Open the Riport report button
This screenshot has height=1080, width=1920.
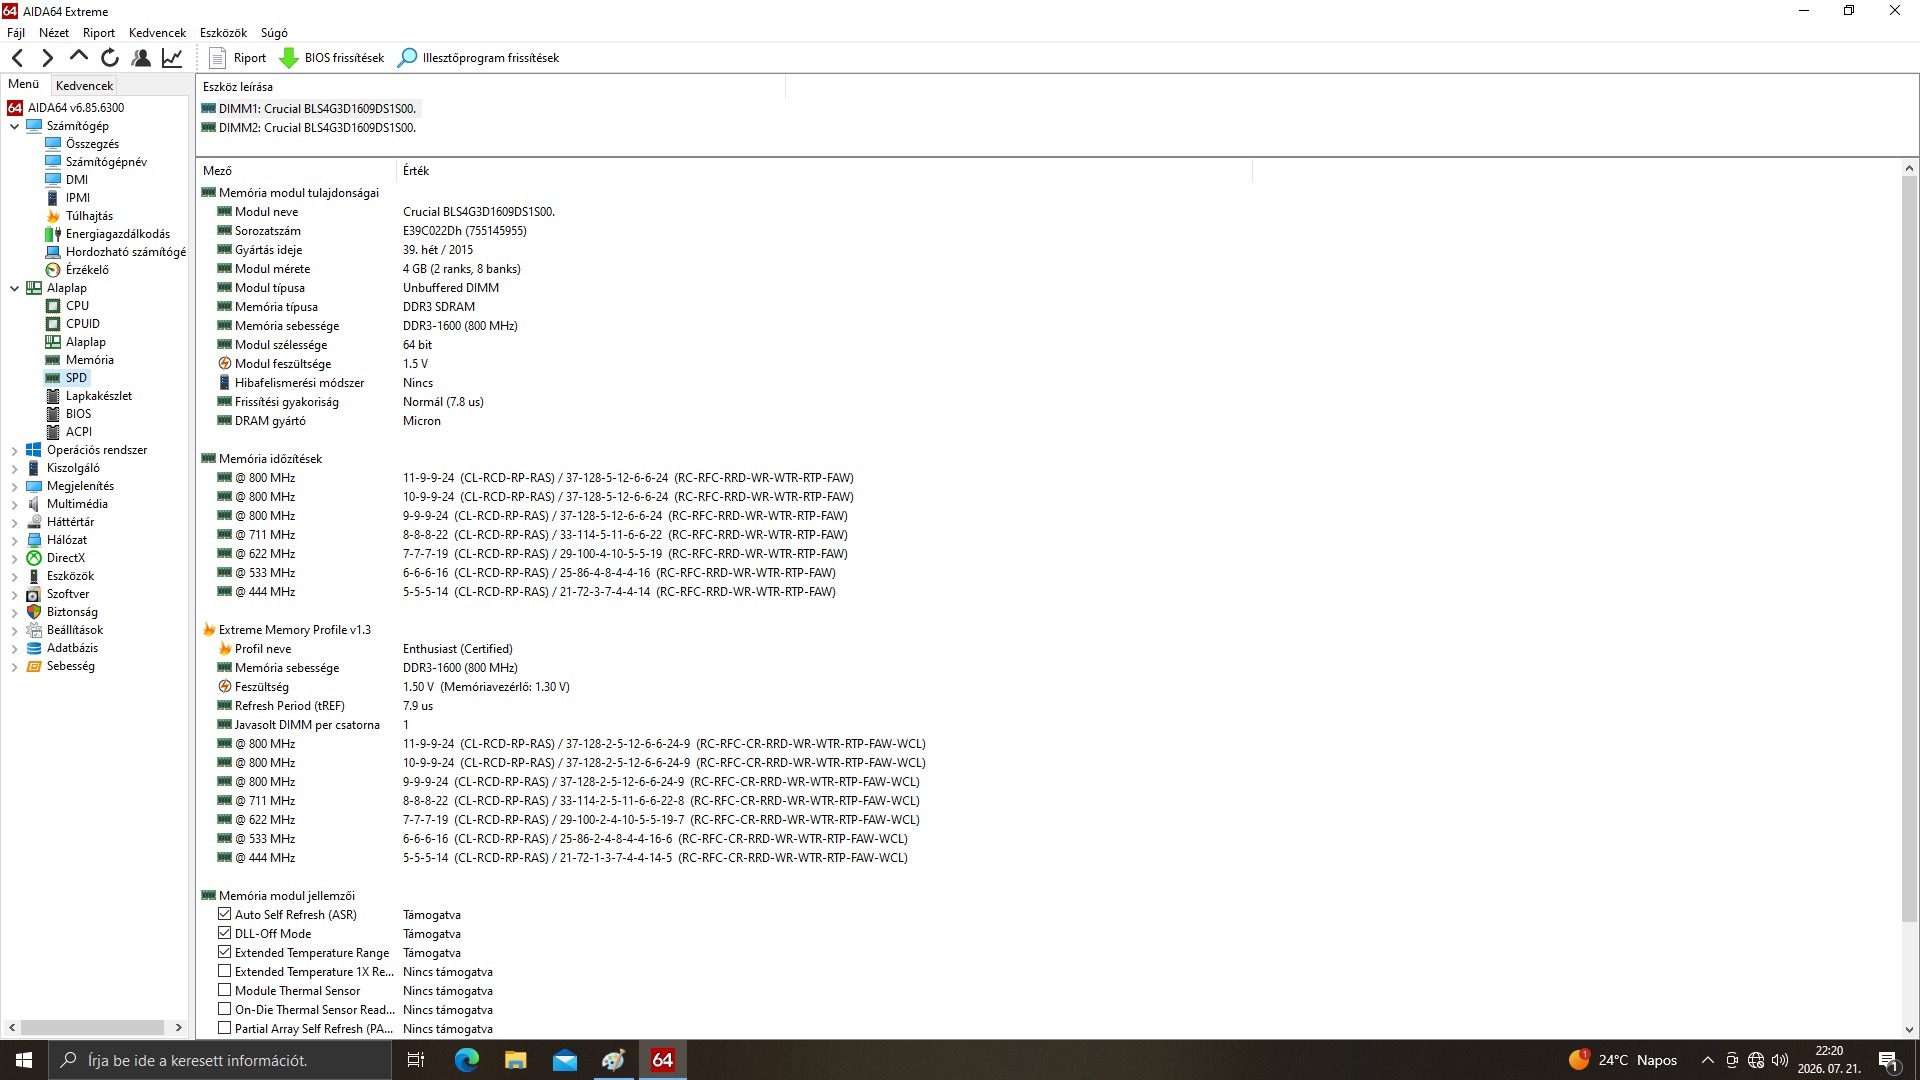click(237, 58)
